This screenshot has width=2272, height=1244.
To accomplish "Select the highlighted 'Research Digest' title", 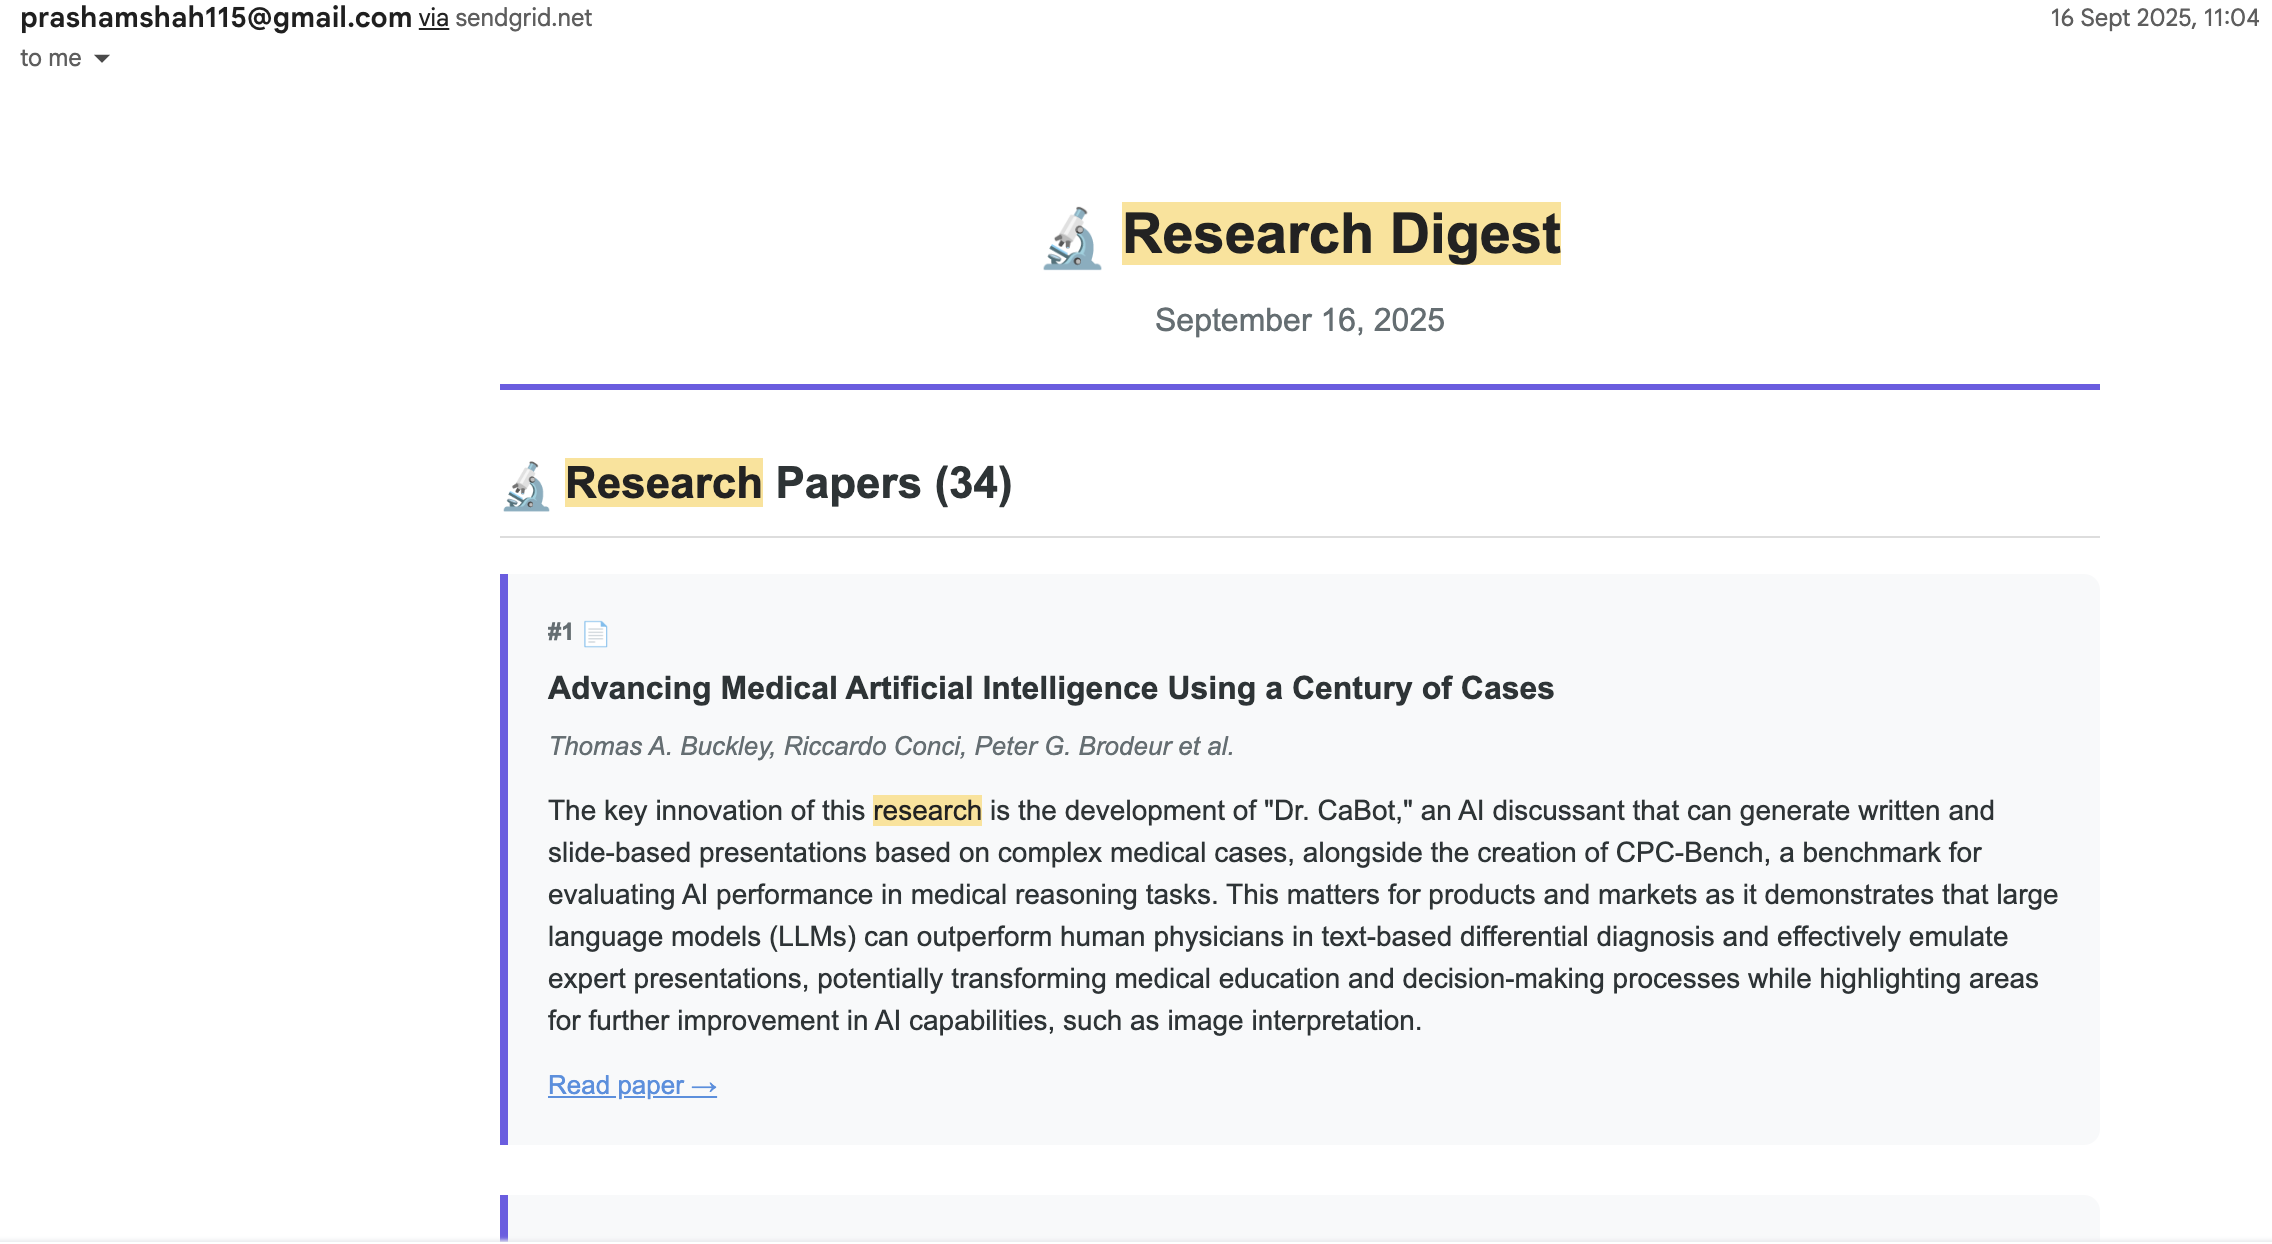I will click(x=1340, y=233).
